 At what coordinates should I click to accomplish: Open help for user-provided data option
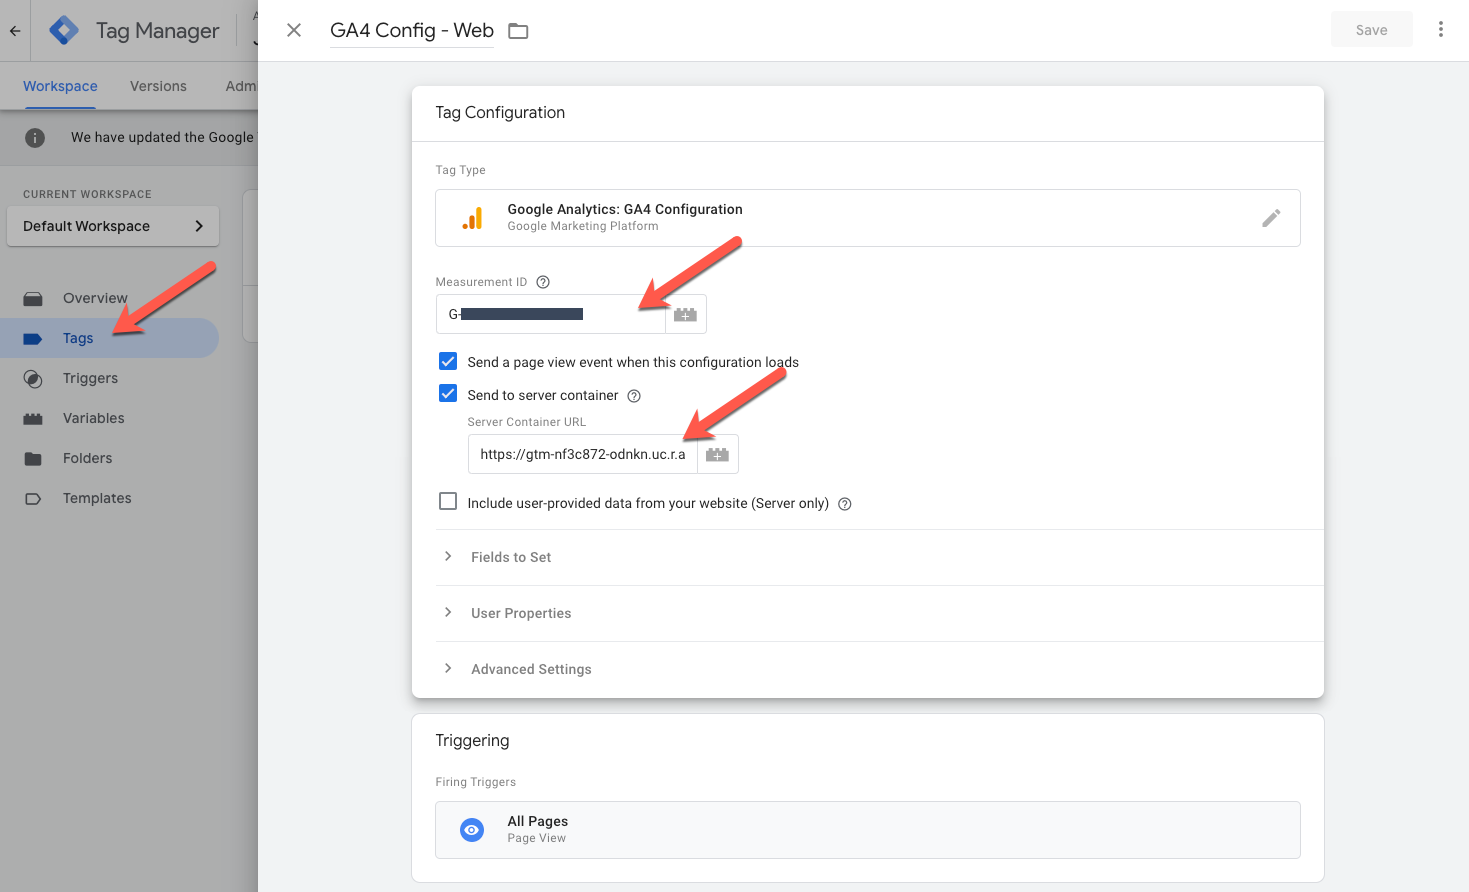[845, 504]
